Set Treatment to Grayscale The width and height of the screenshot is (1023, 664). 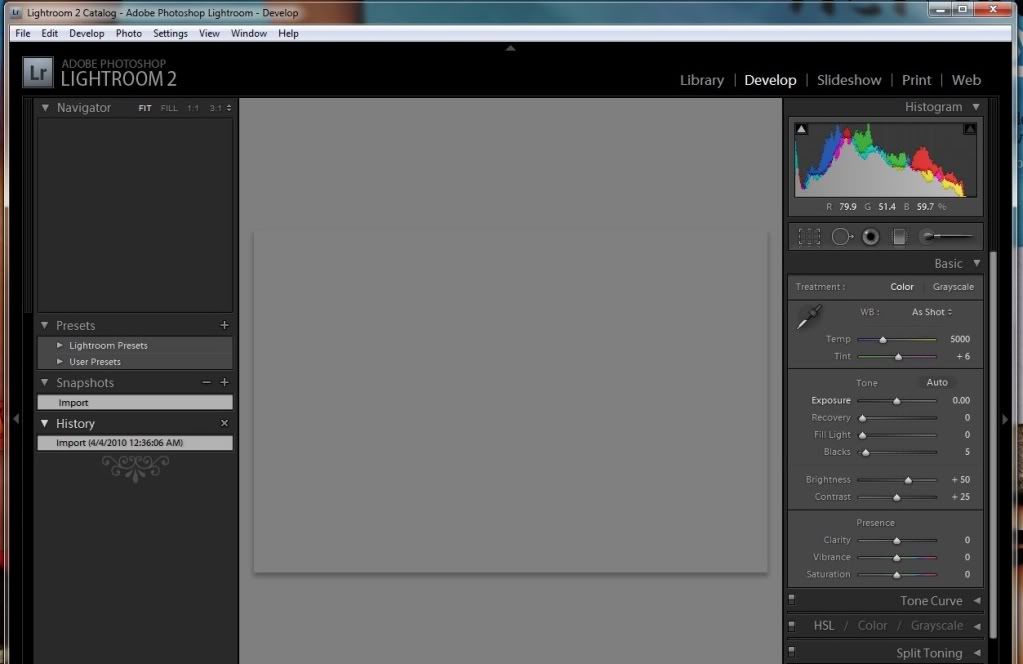(x=953, y=286)
